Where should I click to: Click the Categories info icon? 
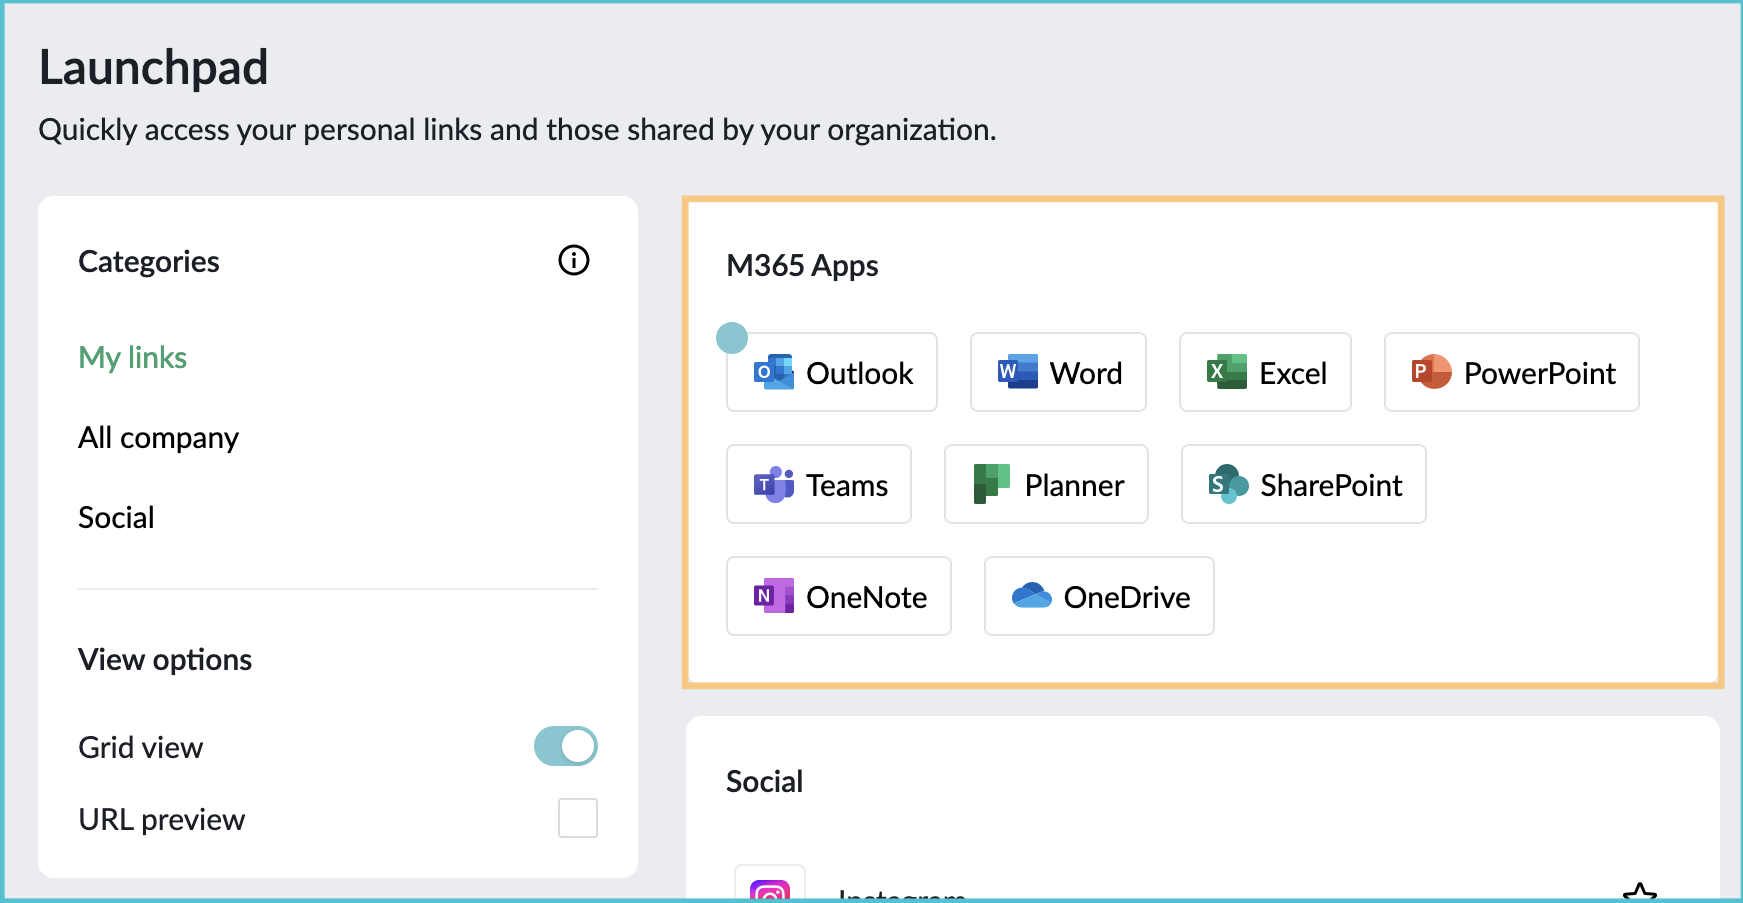point(573,261)
